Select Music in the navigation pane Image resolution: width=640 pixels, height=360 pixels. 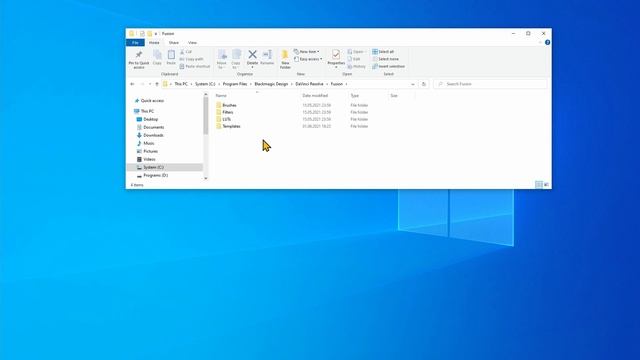[149, 143]
